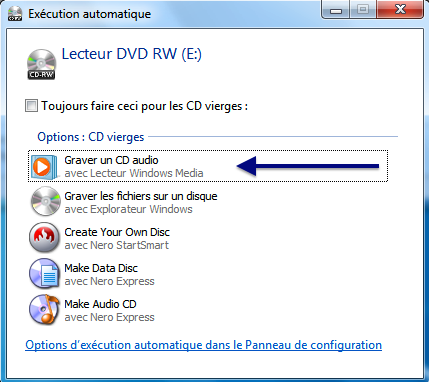Choose Graver les fichiers sur un disque
429x382 pixels.
(x=208, y=202)
